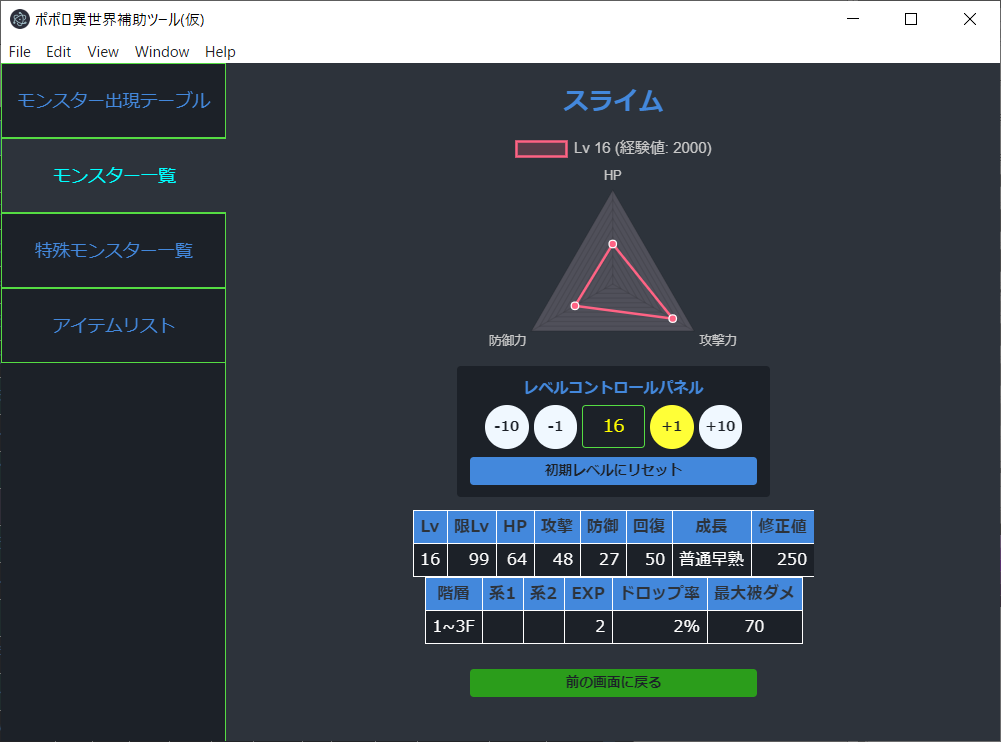Open the File menu
The height and width of the screenshot is (742, 1001).
20,52
